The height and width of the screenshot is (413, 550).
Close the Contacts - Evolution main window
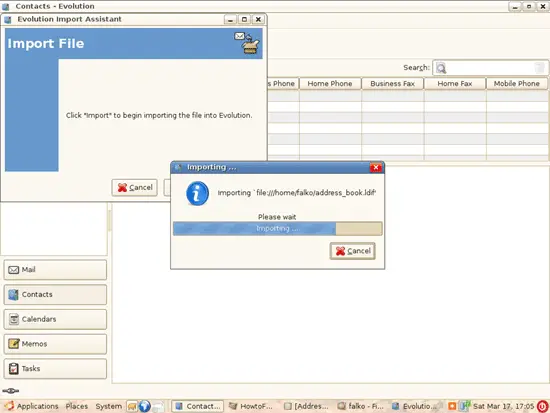(x=543, y=7)
